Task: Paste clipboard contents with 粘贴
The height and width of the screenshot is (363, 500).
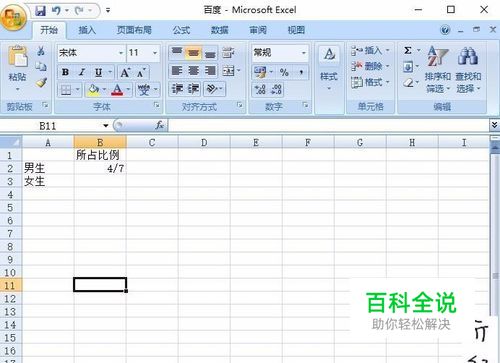Action: click(x=17, y=67)
